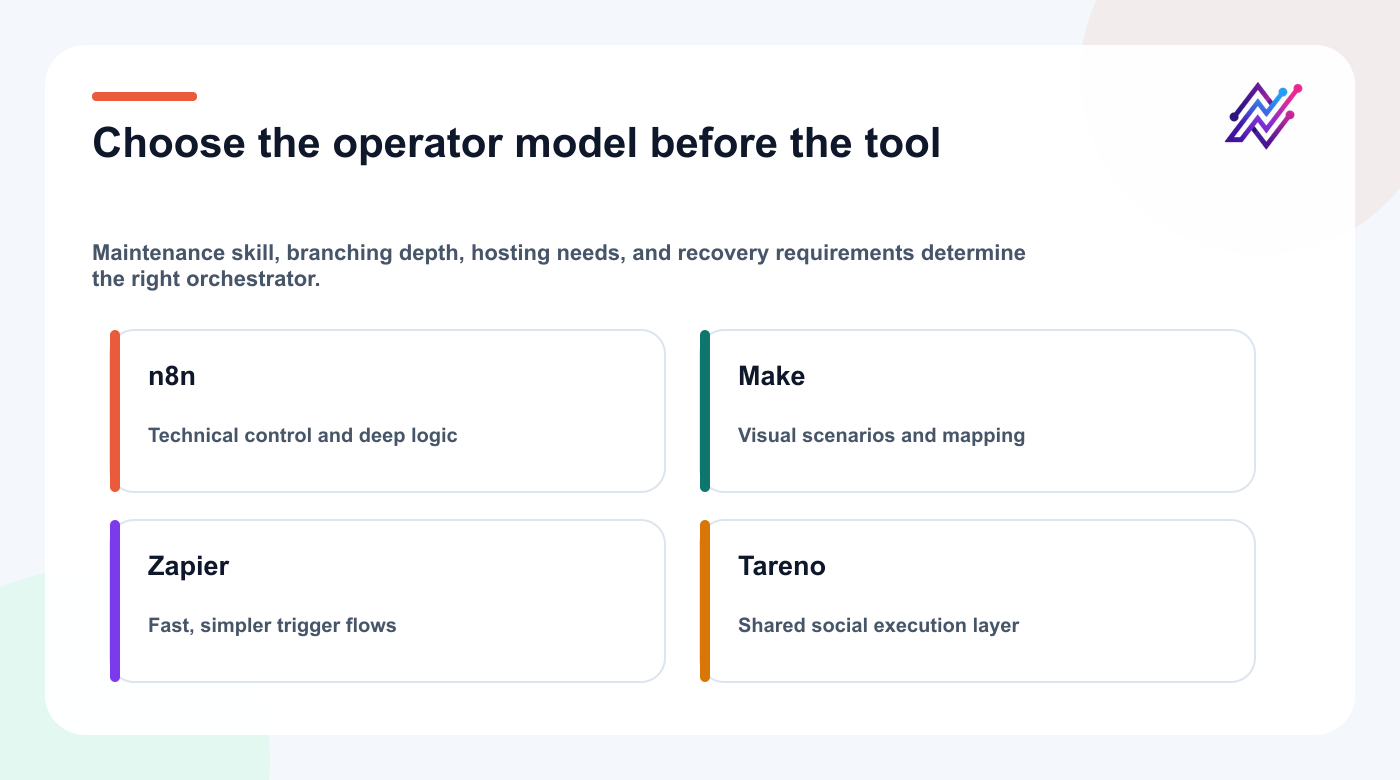Select the "Make" card title
The image size is (1400, 780).
771,377
